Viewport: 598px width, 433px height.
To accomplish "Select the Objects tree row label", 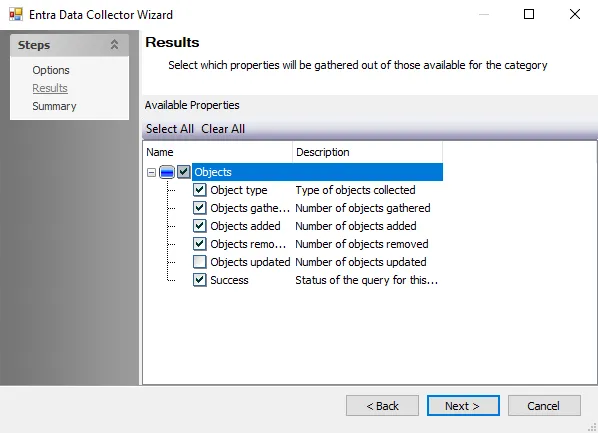I will pos(213,172).
